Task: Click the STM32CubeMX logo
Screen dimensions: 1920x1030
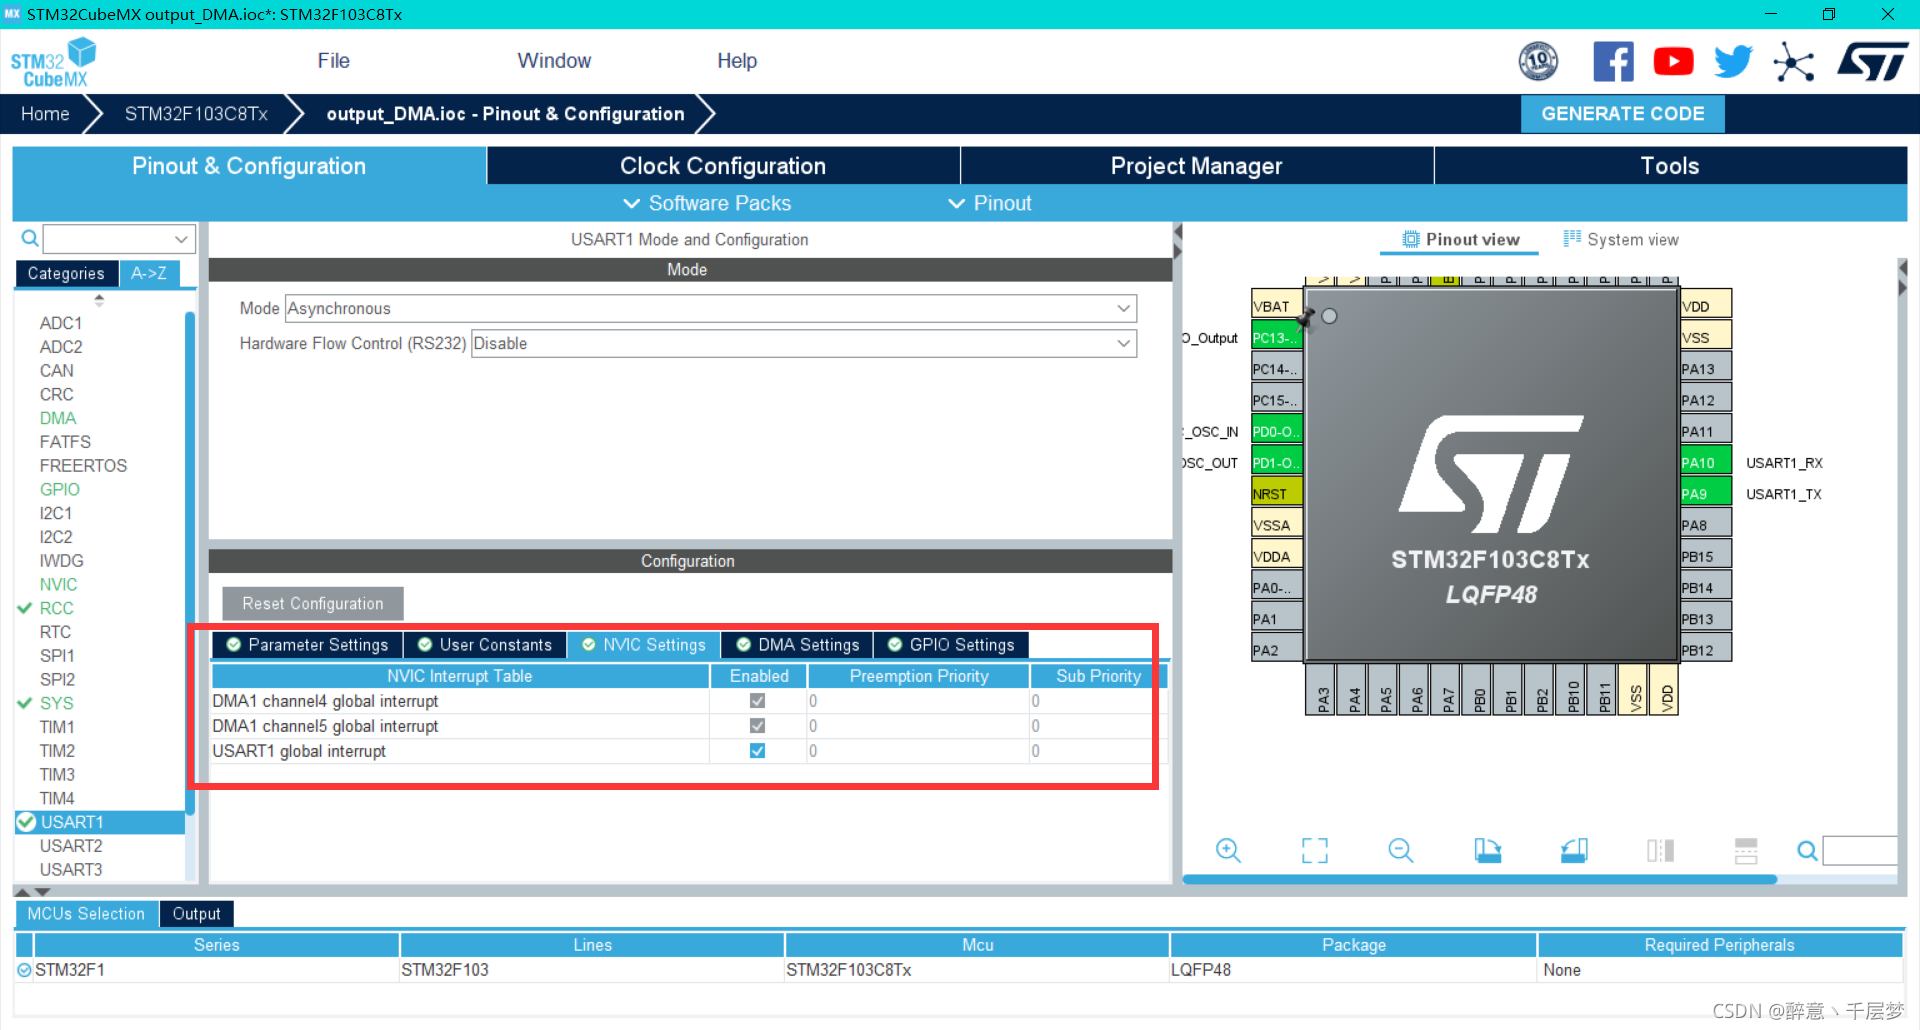Action: tap(53, 63)
